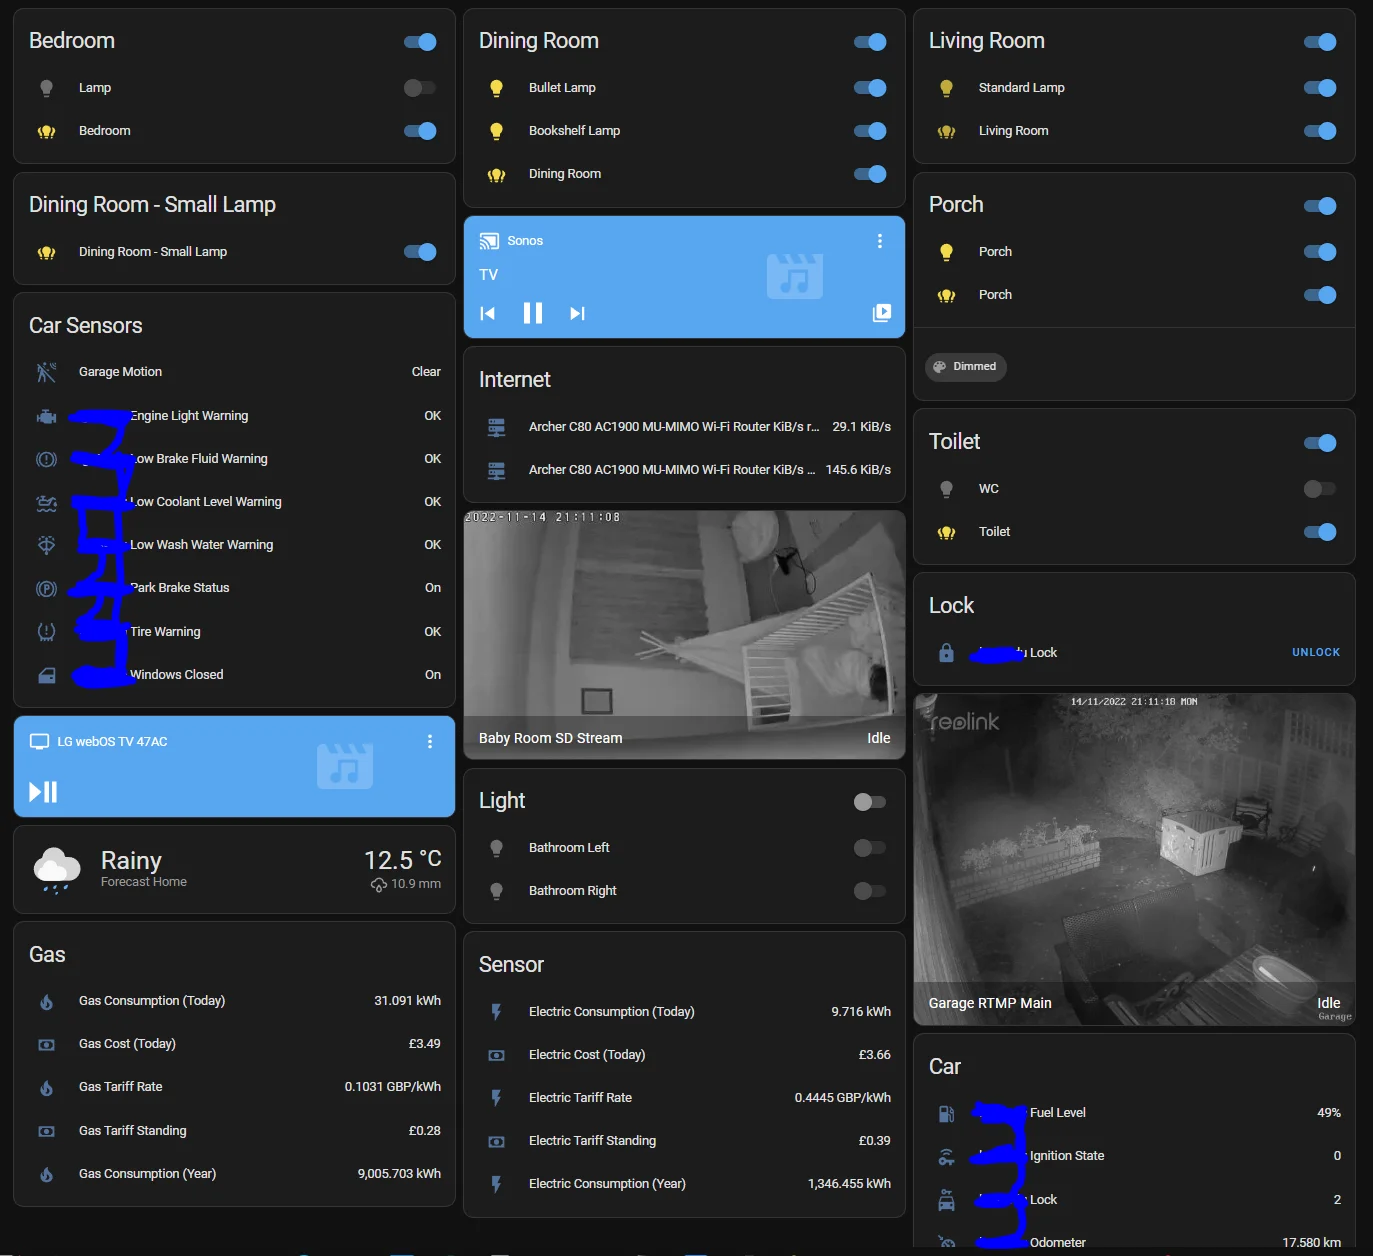
Task: Switch off the Standard Lamp
Action: coord(1320,88)
